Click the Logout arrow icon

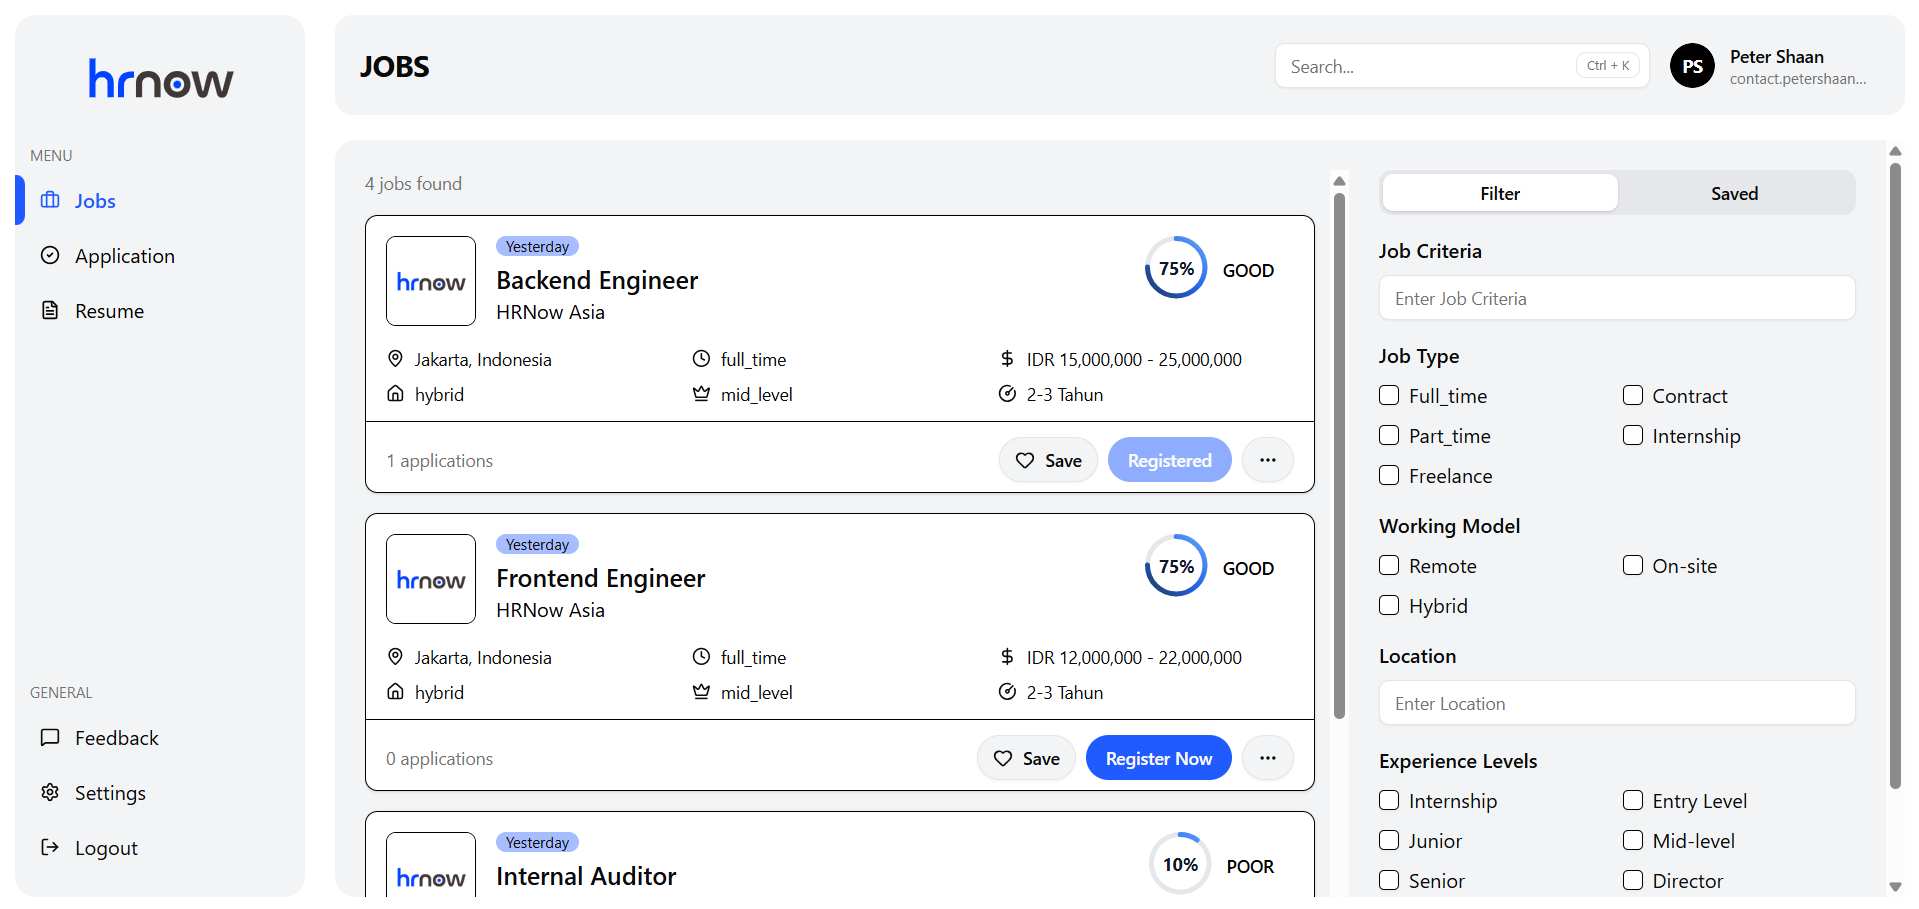pos(50,847)
